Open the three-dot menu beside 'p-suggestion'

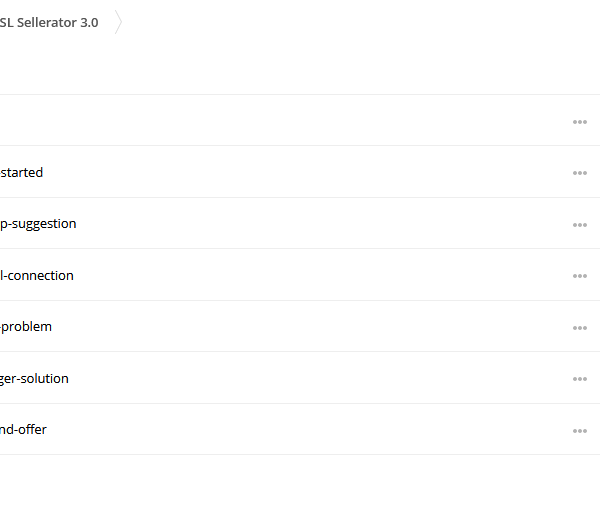coord(580,225)
